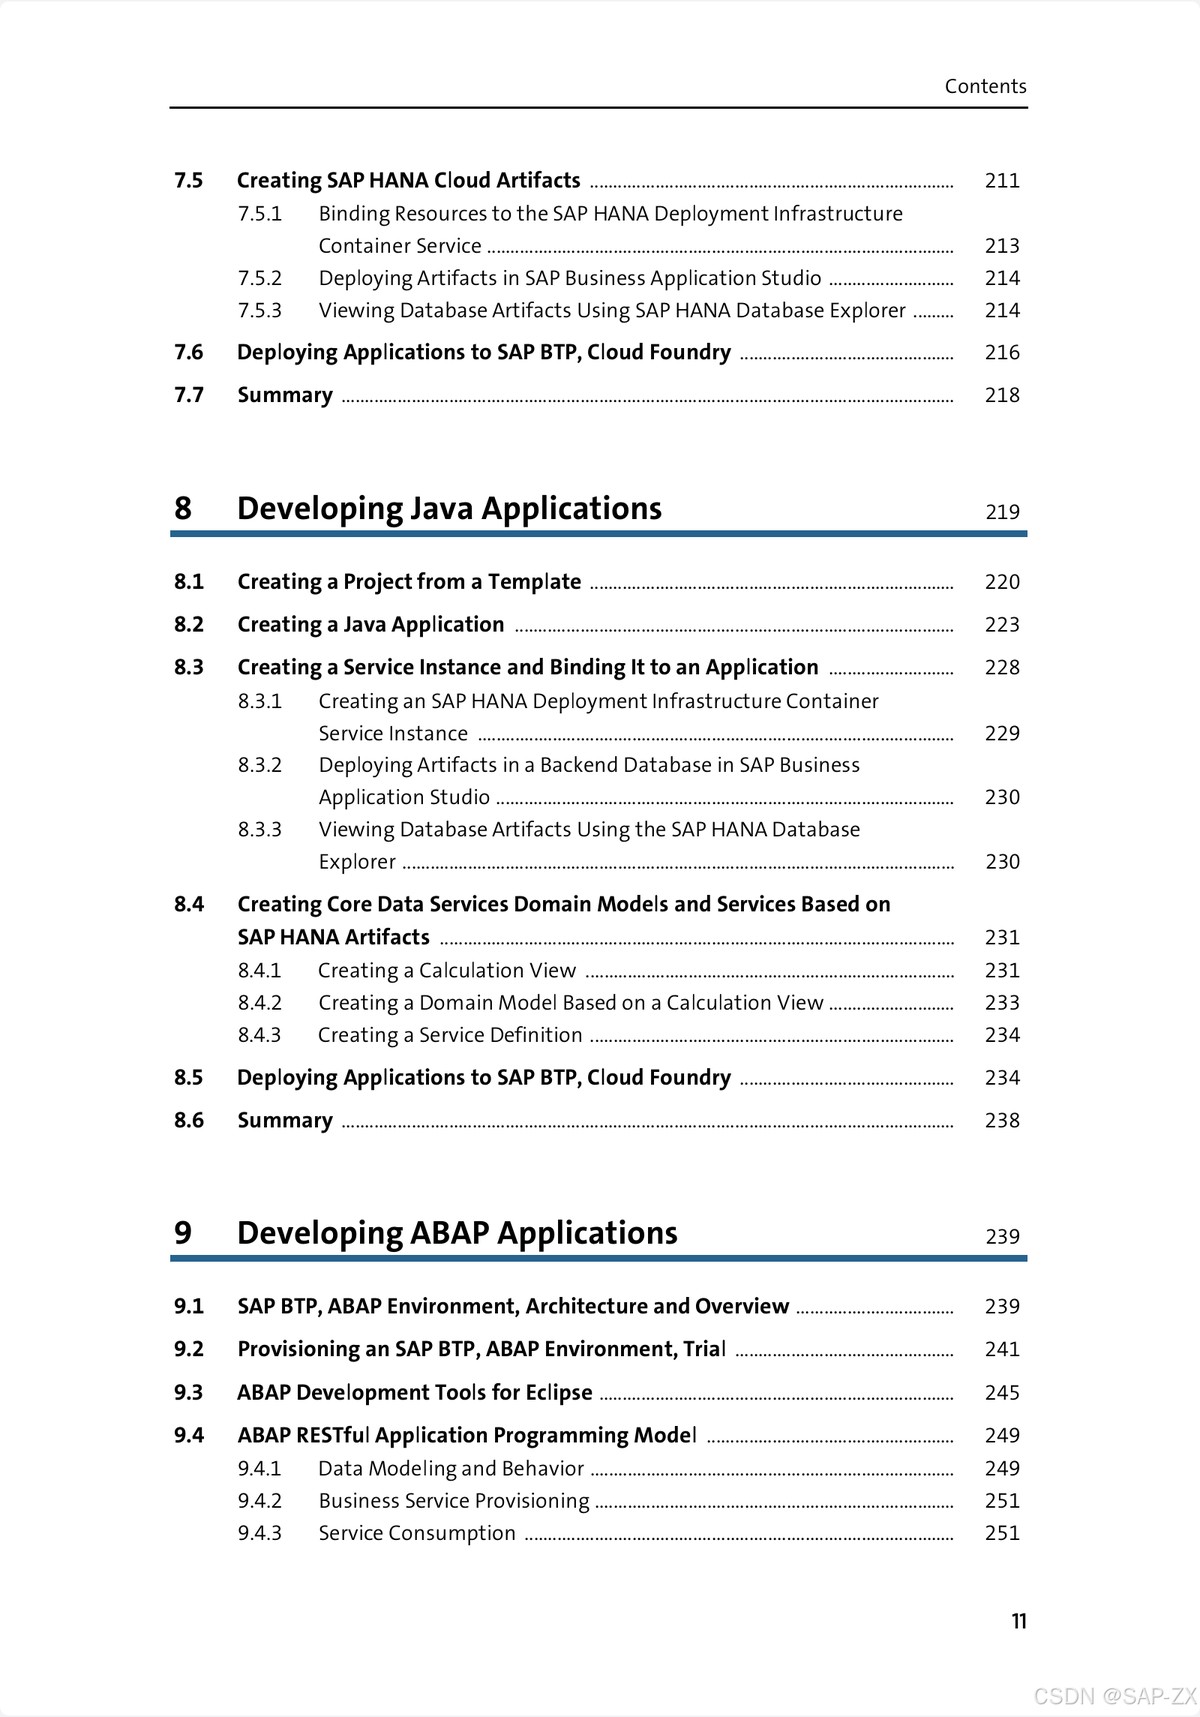Screen dimensions: 1200x1717
Task: Open 8.4.1 Creating a Calculation View
Action: 446,970
